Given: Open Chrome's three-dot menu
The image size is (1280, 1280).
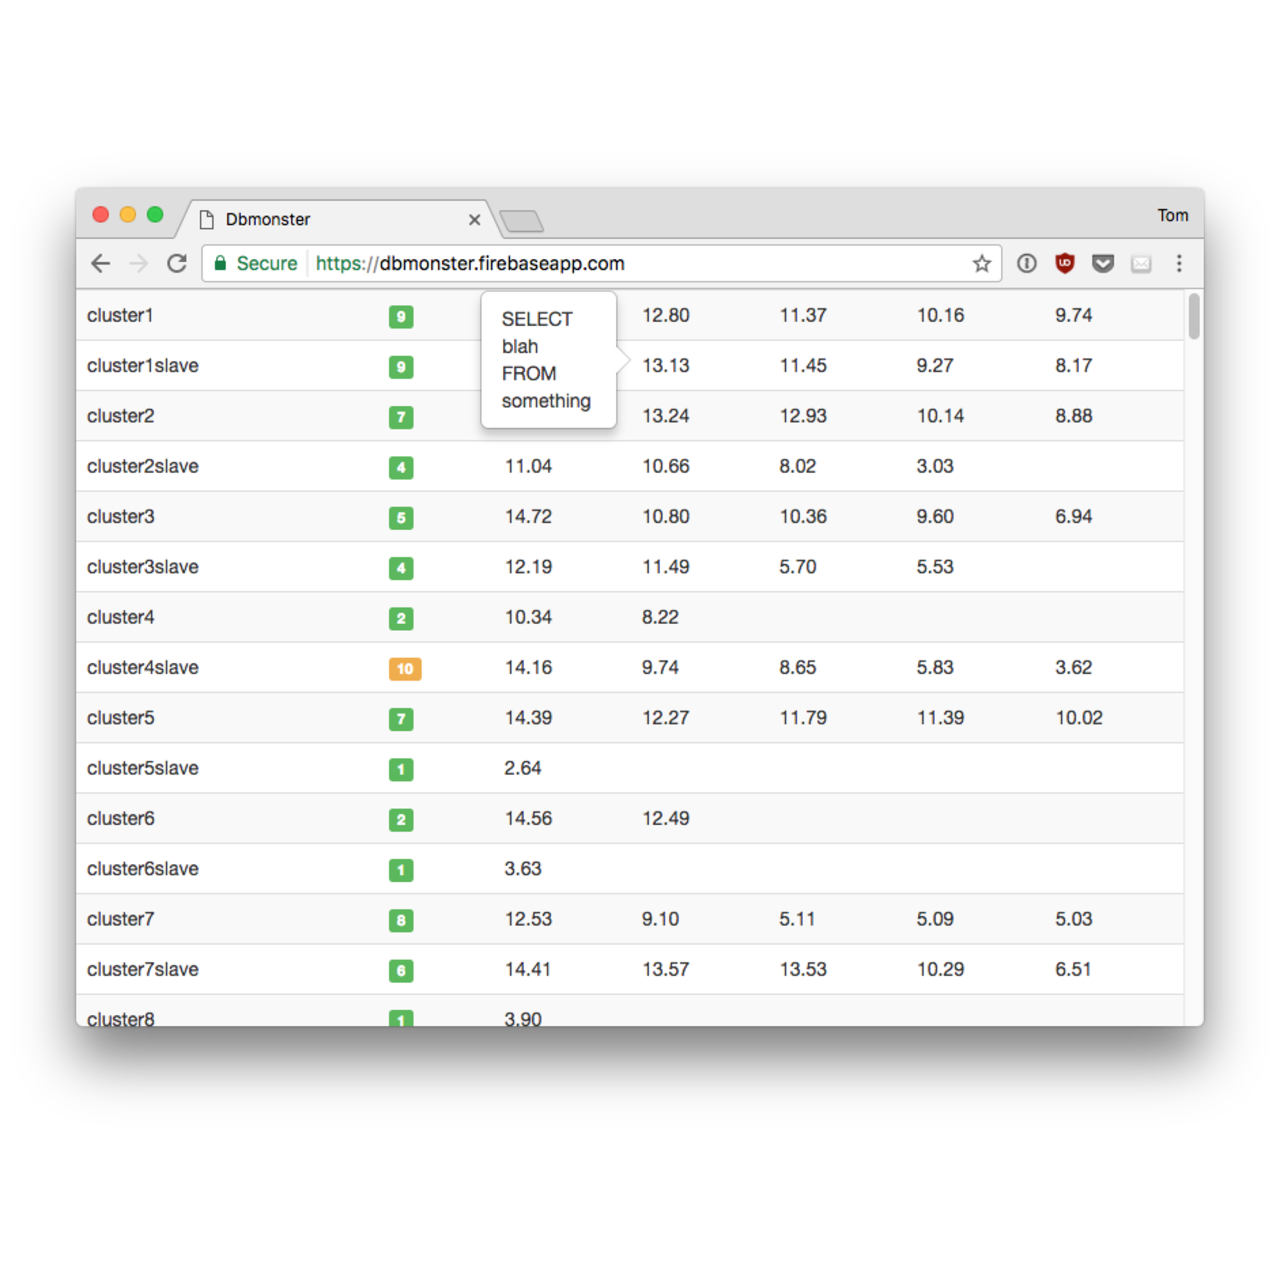Looking at the screenshot, I should (x=1179, y=263).
